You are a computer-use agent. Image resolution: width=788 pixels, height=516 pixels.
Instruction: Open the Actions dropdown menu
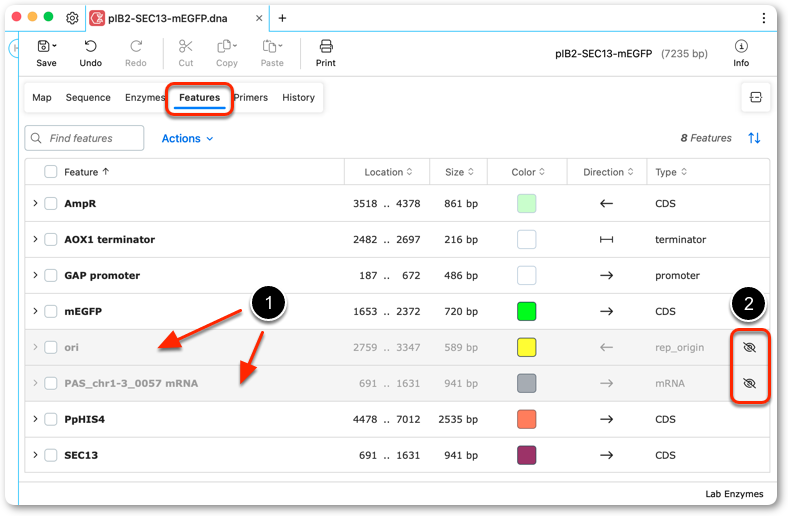(x=187, y=139)
